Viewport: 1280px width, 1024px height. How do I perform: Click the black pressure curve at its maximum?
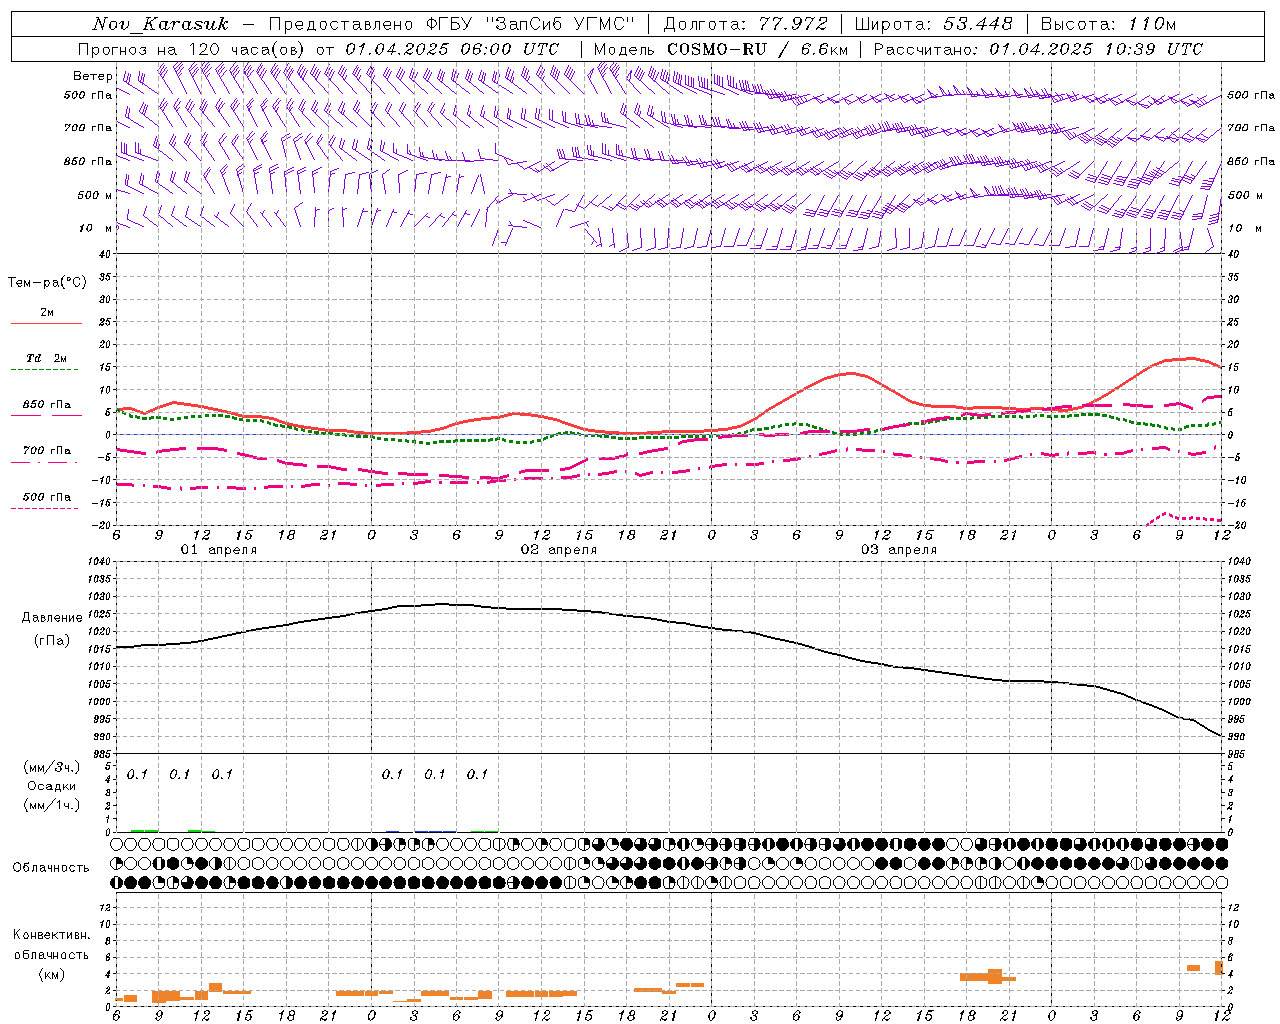(x=445, y=604)
